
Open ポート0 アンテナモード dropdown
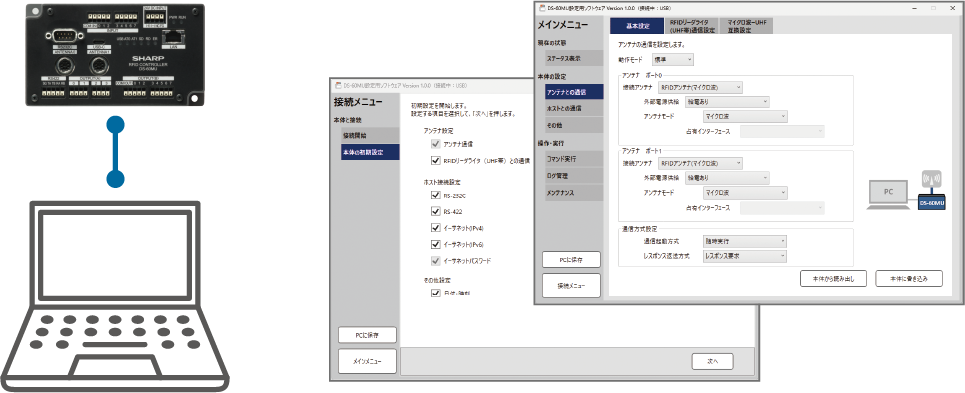tap(745, 116)
